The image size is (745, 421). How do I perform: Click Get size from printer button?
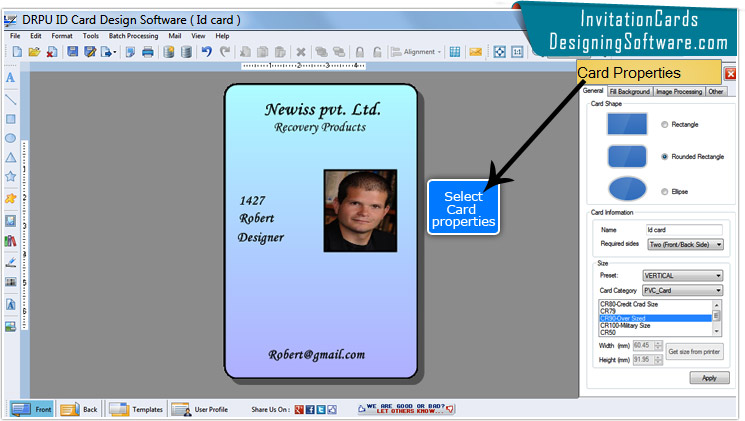coord(694,352)
